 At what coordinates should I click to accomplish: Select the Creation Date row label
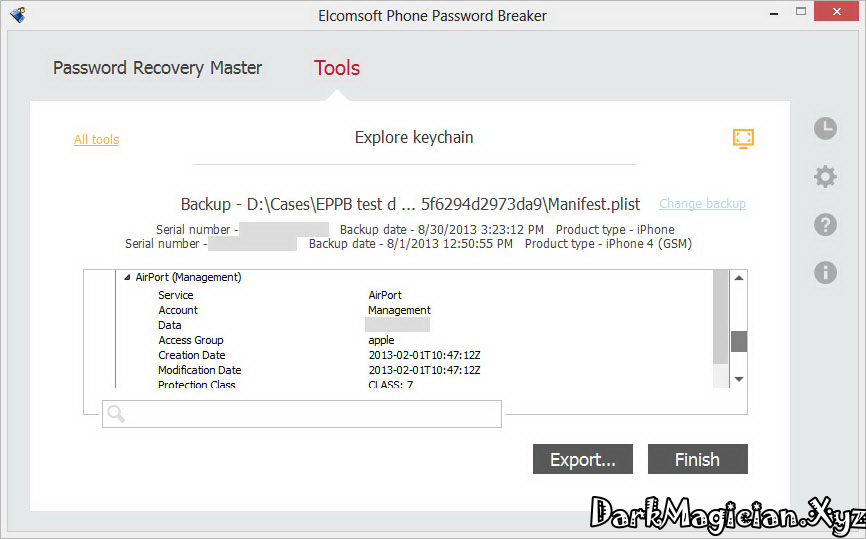click(192, 355)
